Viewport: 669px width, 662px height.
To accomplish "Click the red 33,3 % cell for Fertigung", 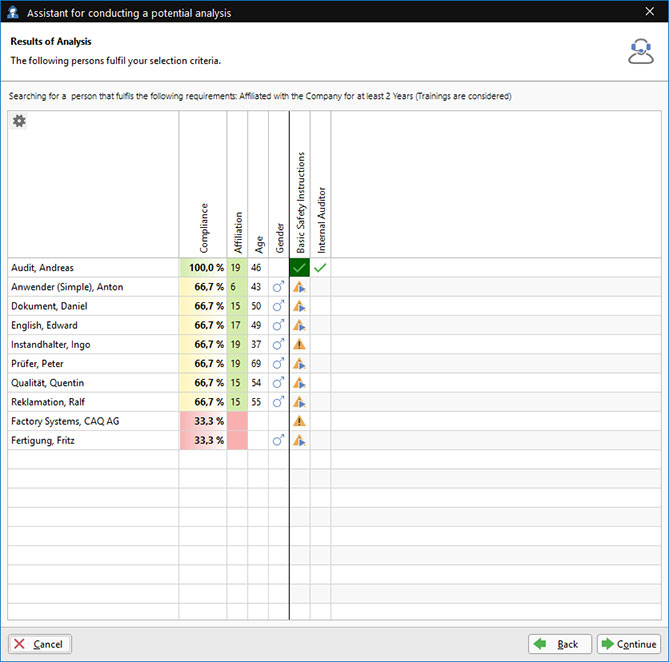I will pyautogui.click(x=203, y=440).
